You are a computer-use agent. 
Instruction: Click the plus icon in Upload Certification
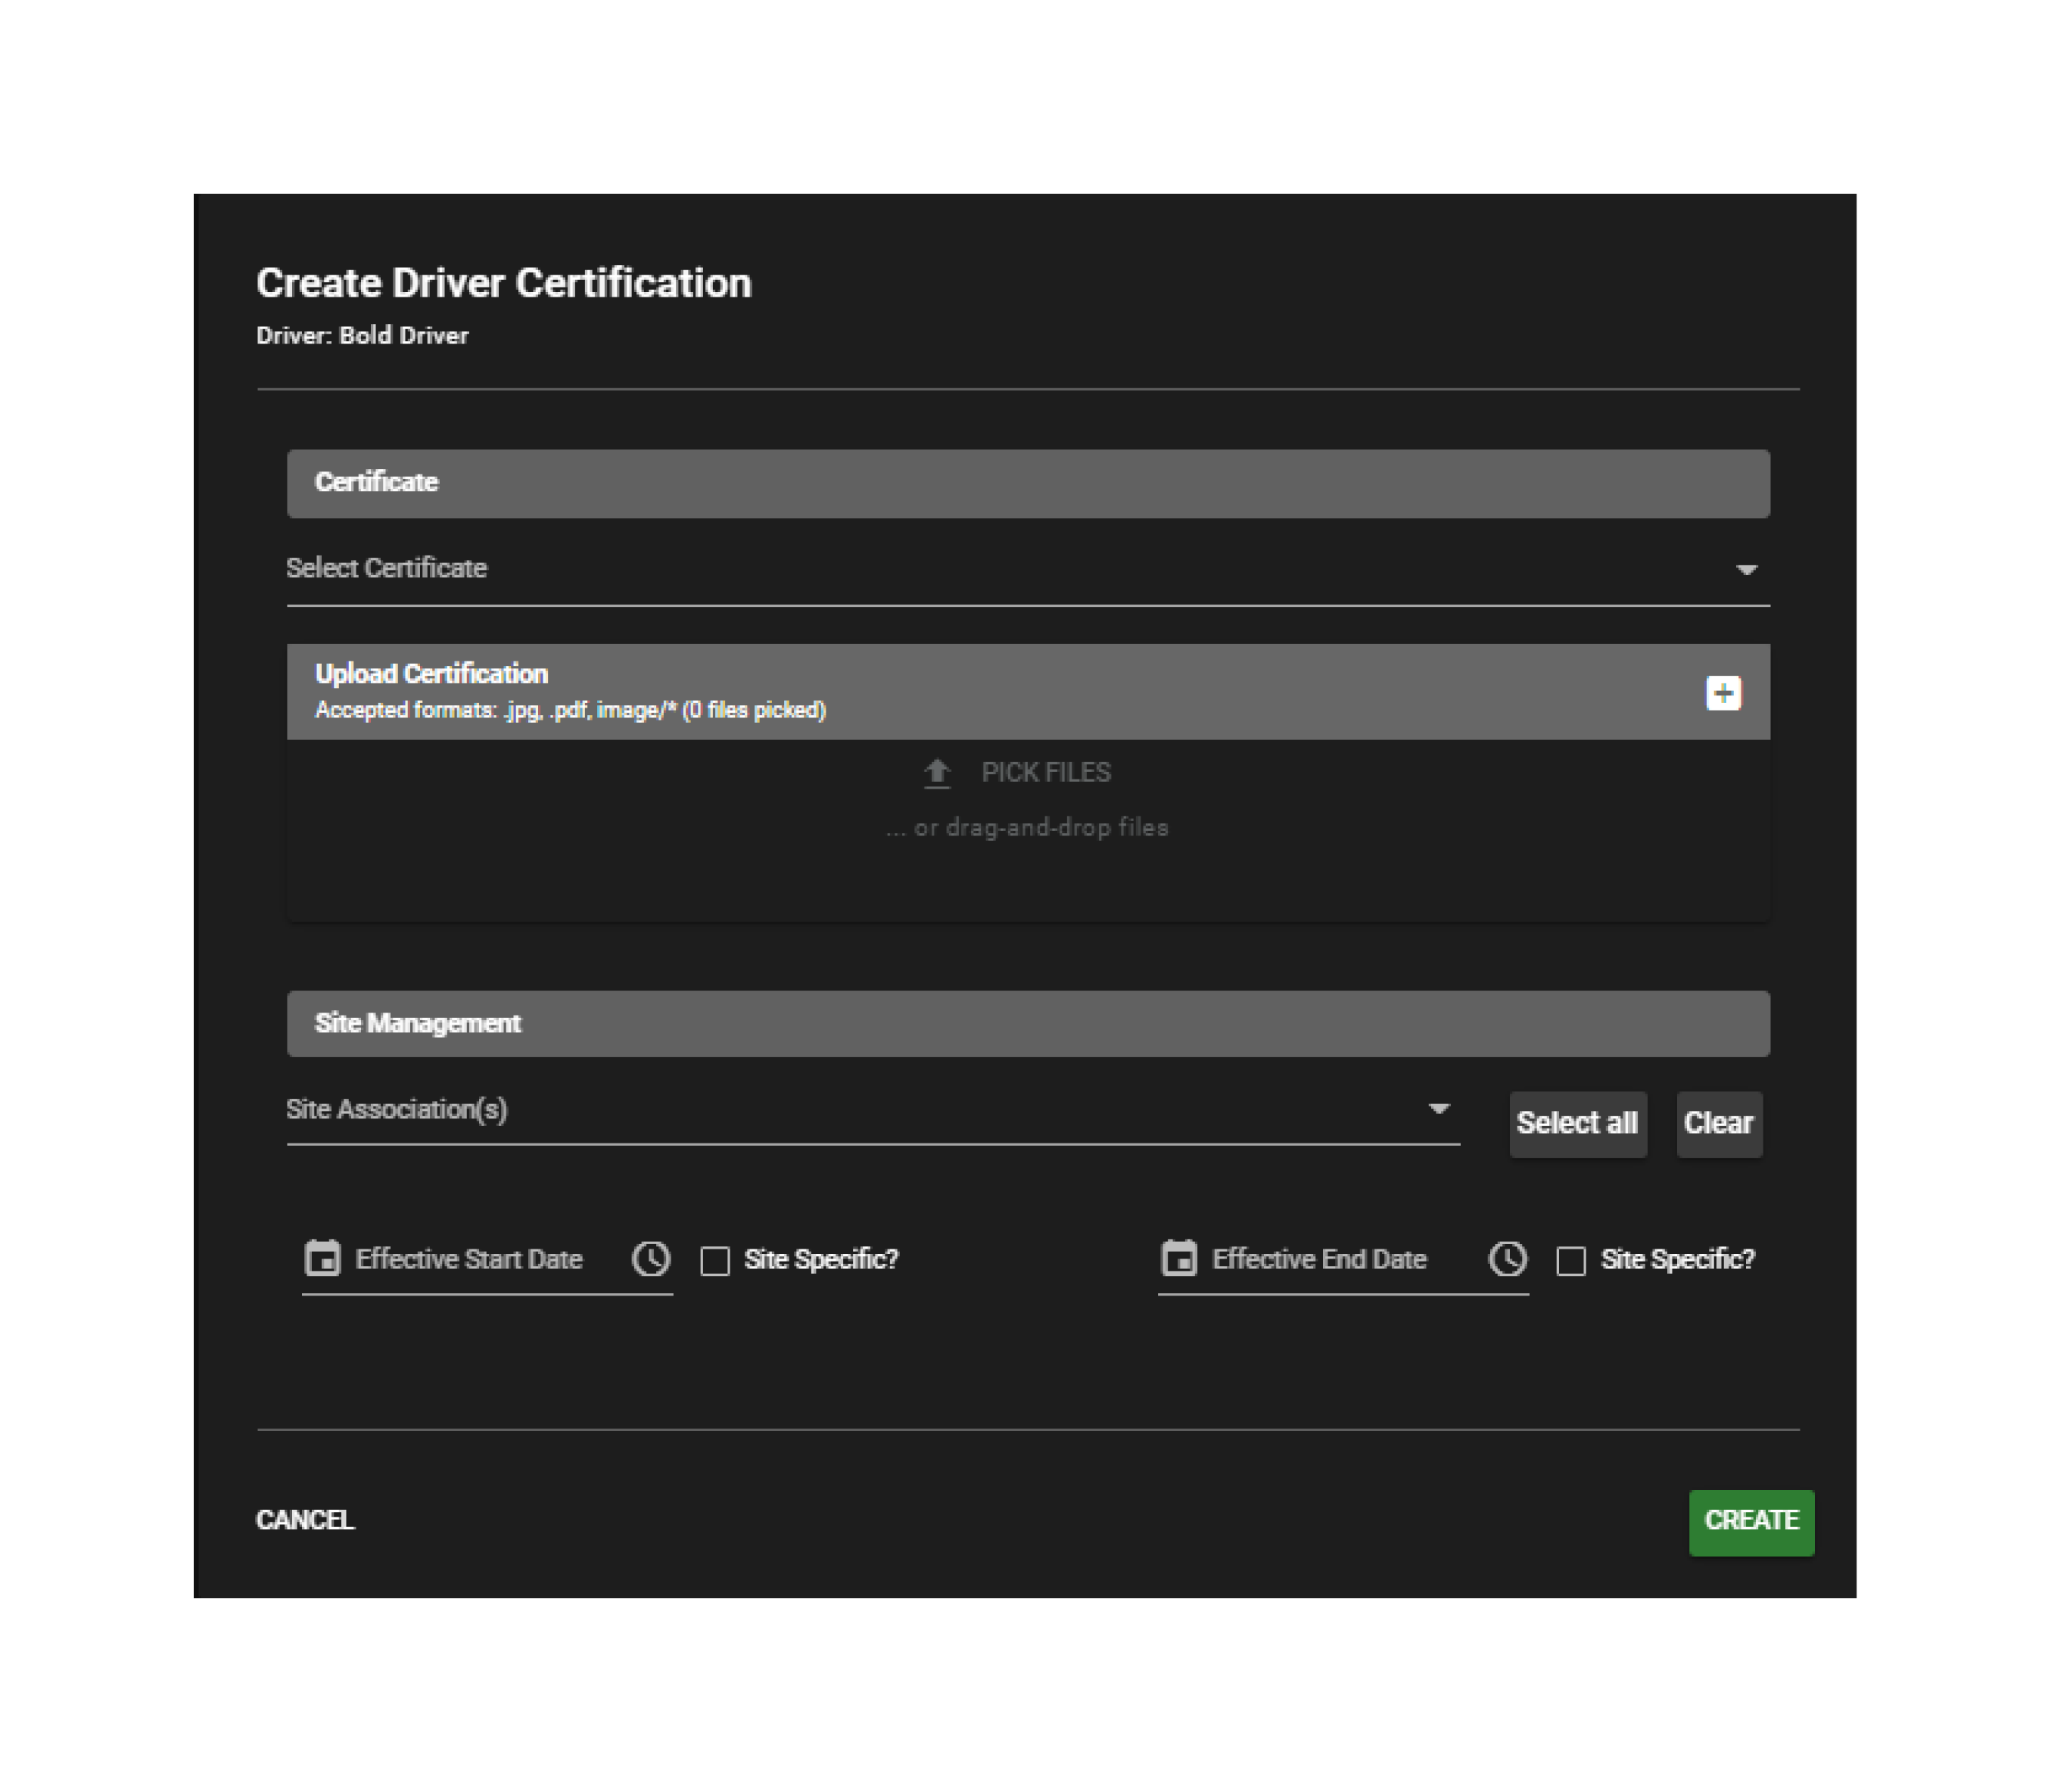tap(1722, 693)
